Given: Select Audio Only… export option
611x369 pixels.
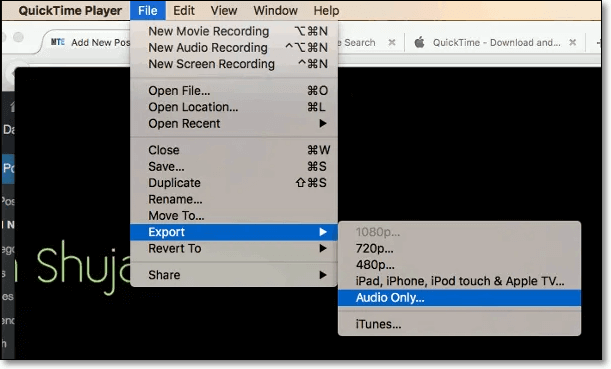Looking at the screenshot, I should (459, 298).
